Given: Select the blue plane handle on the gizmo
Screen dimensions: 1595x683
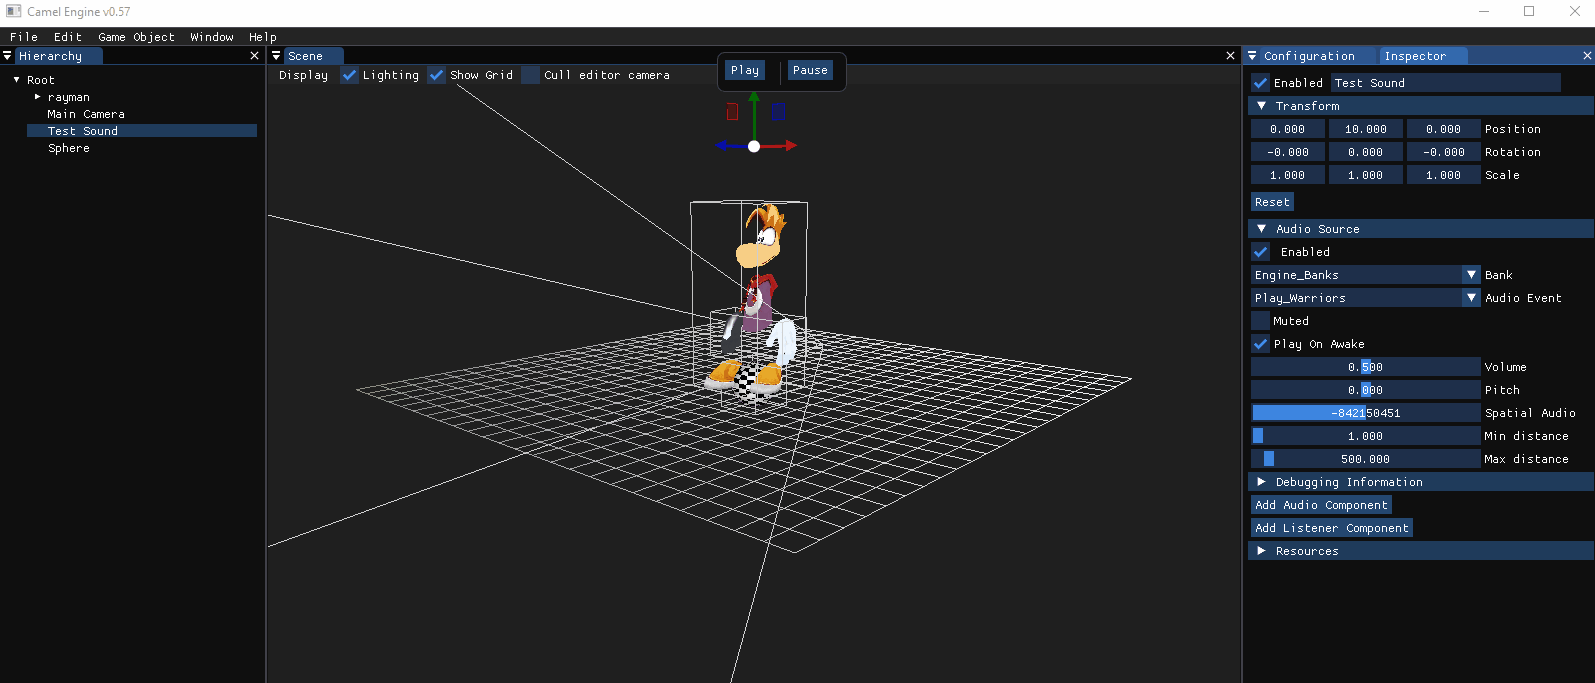Looking at the screenshot, I should [x=778, y=111].
